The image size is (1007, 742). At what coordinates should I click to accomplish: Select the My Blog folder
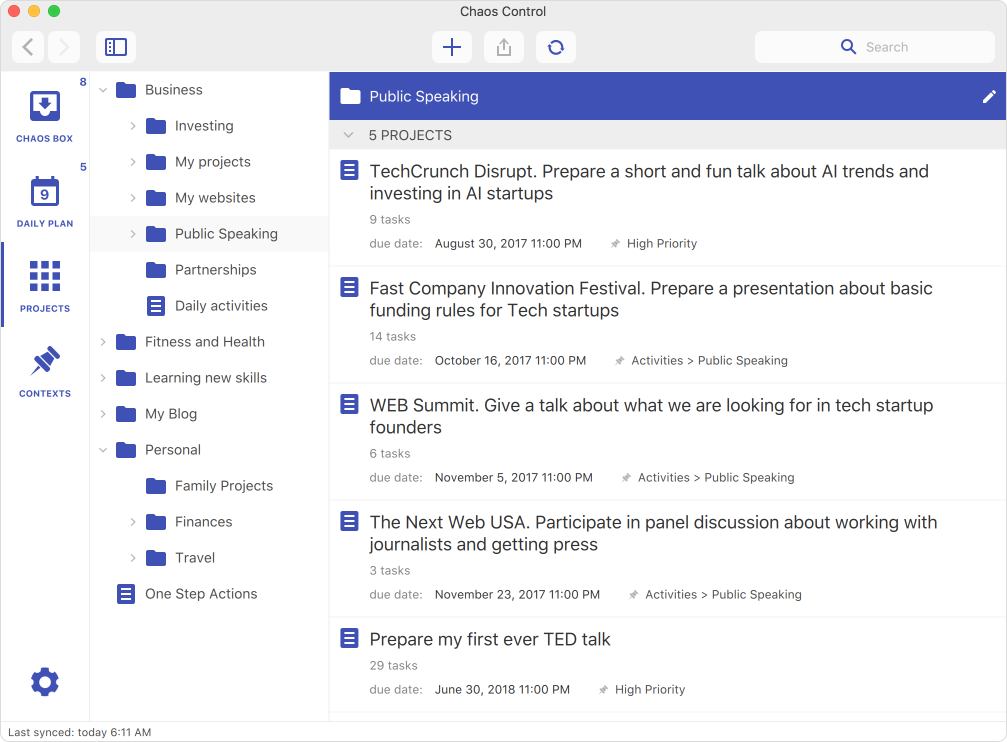click(x=209, y=414)
